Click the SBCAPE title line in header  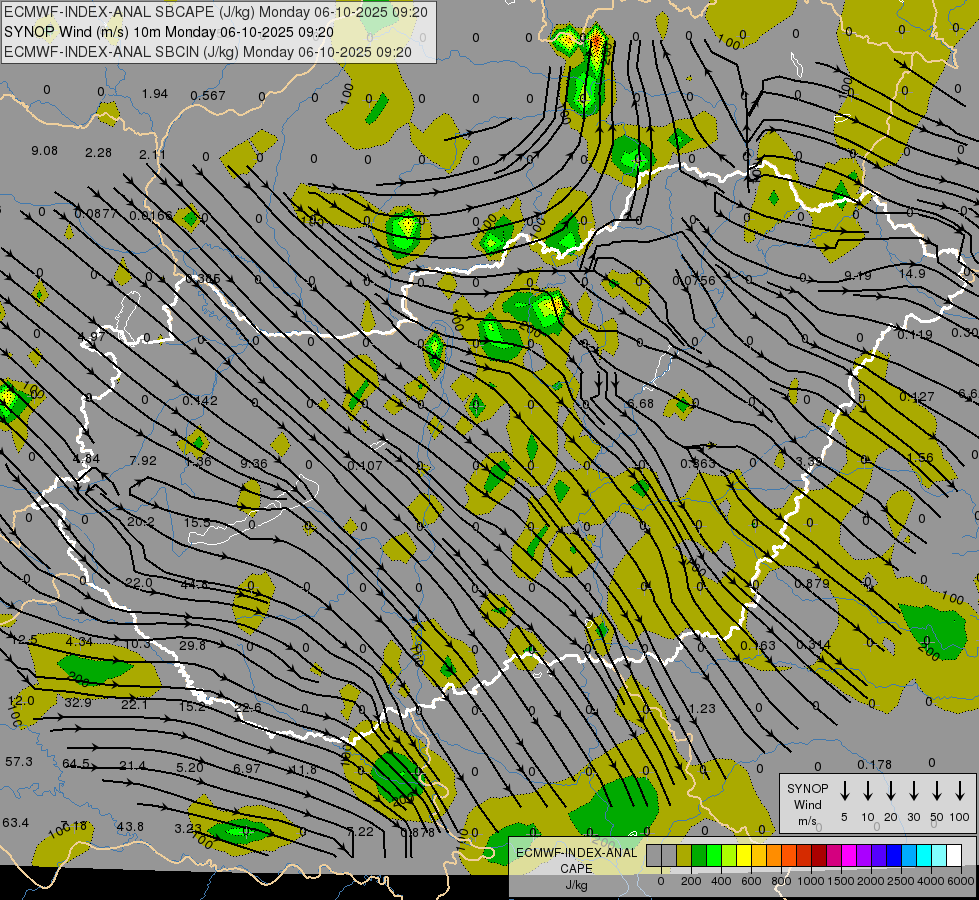tap(216, 12)
